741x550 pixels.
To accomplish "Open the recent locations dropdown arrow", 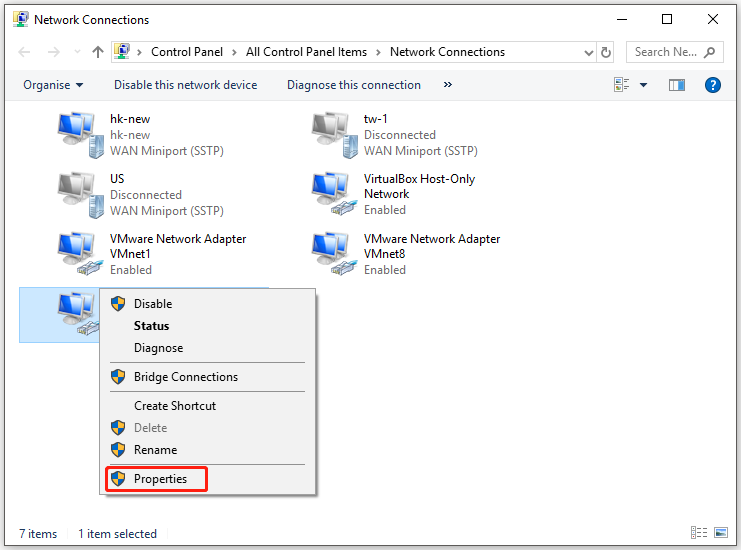I will (x=78, y=52).
